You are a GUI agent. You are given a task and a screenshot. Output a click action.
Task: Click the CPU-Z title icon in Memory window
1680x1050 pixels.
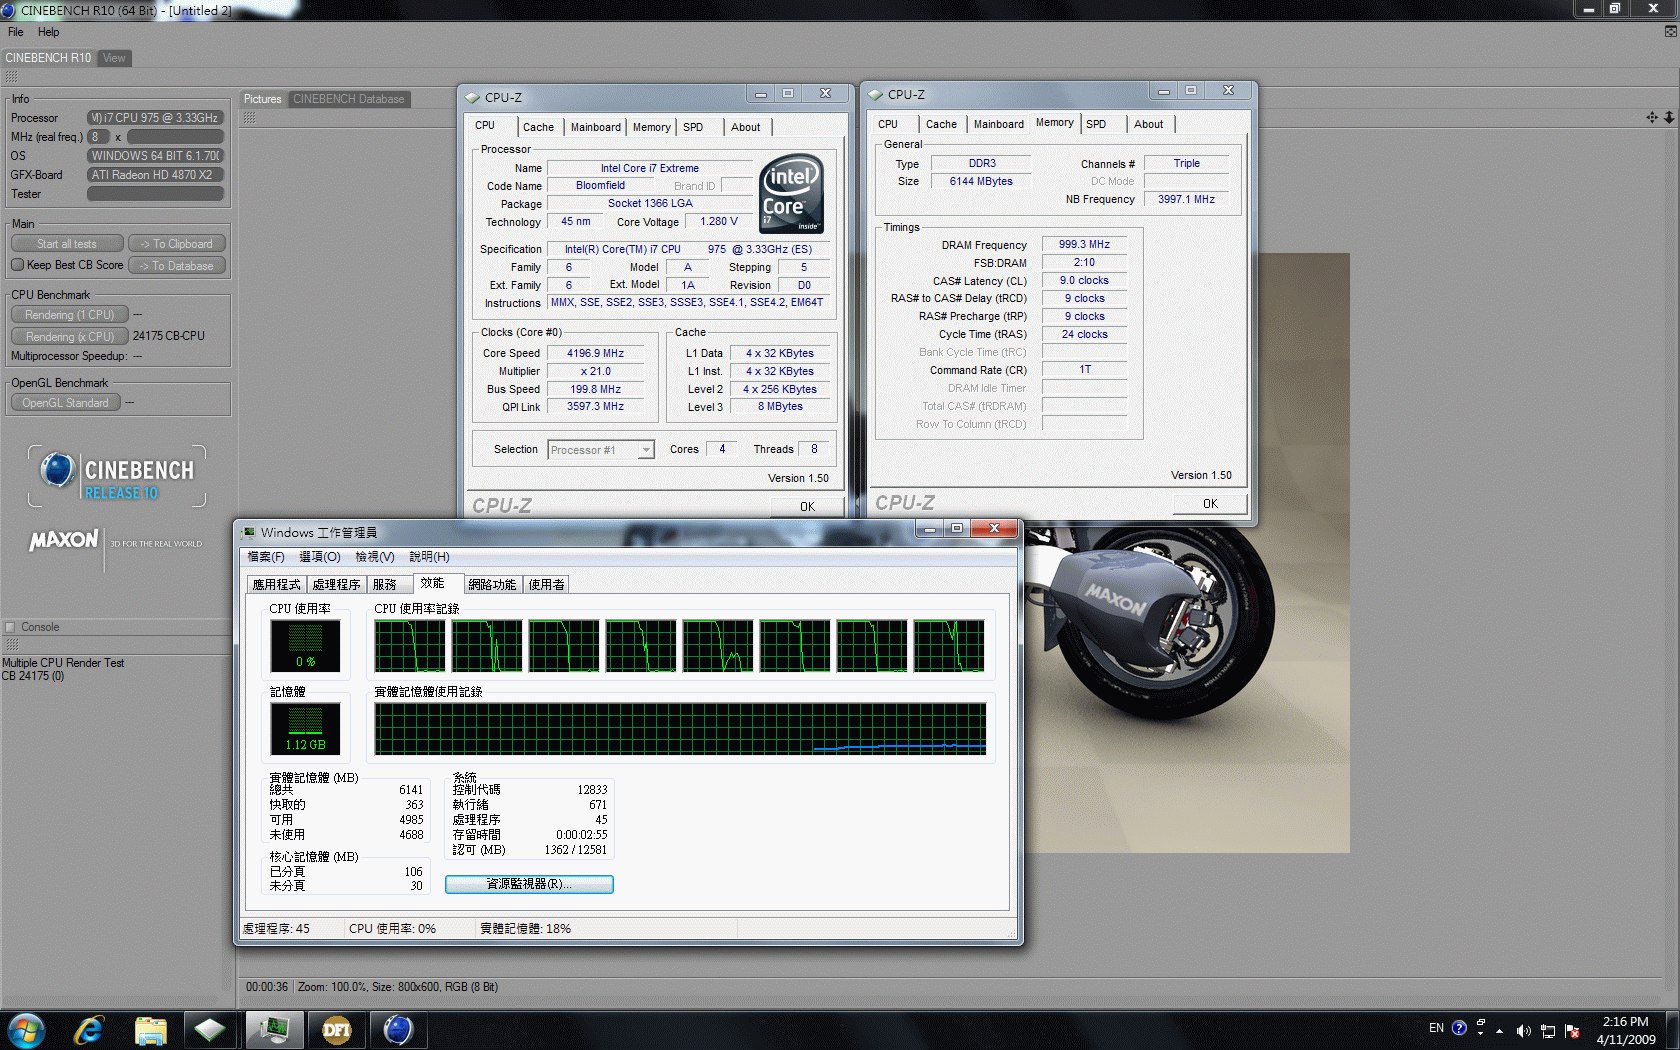coord(876,95)
